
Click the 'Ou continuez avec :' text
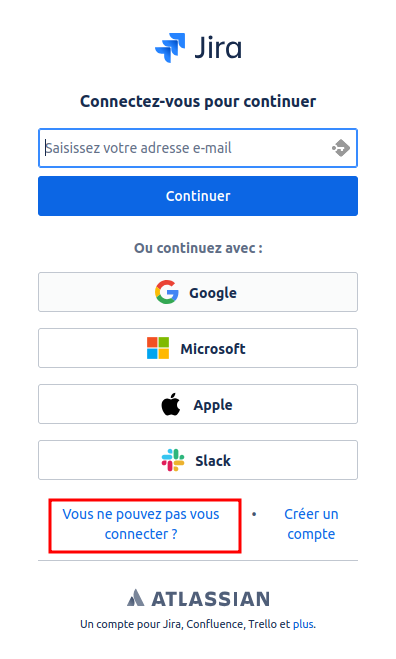pyautogui.click(x=198, y=248)
